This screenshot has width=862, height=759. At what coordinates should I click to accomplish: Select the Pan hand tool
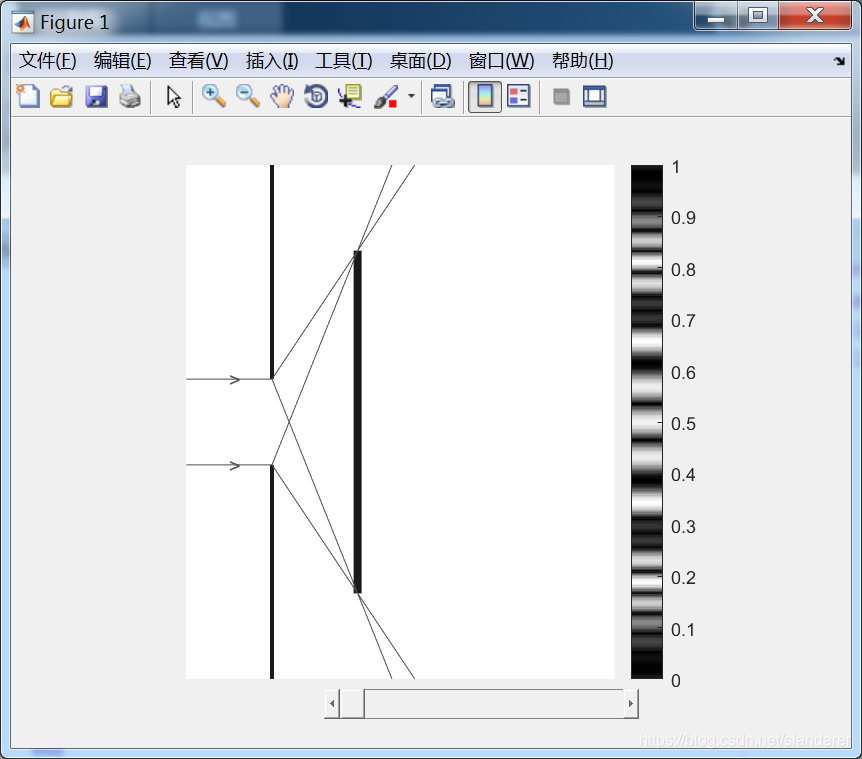[282, 97]
